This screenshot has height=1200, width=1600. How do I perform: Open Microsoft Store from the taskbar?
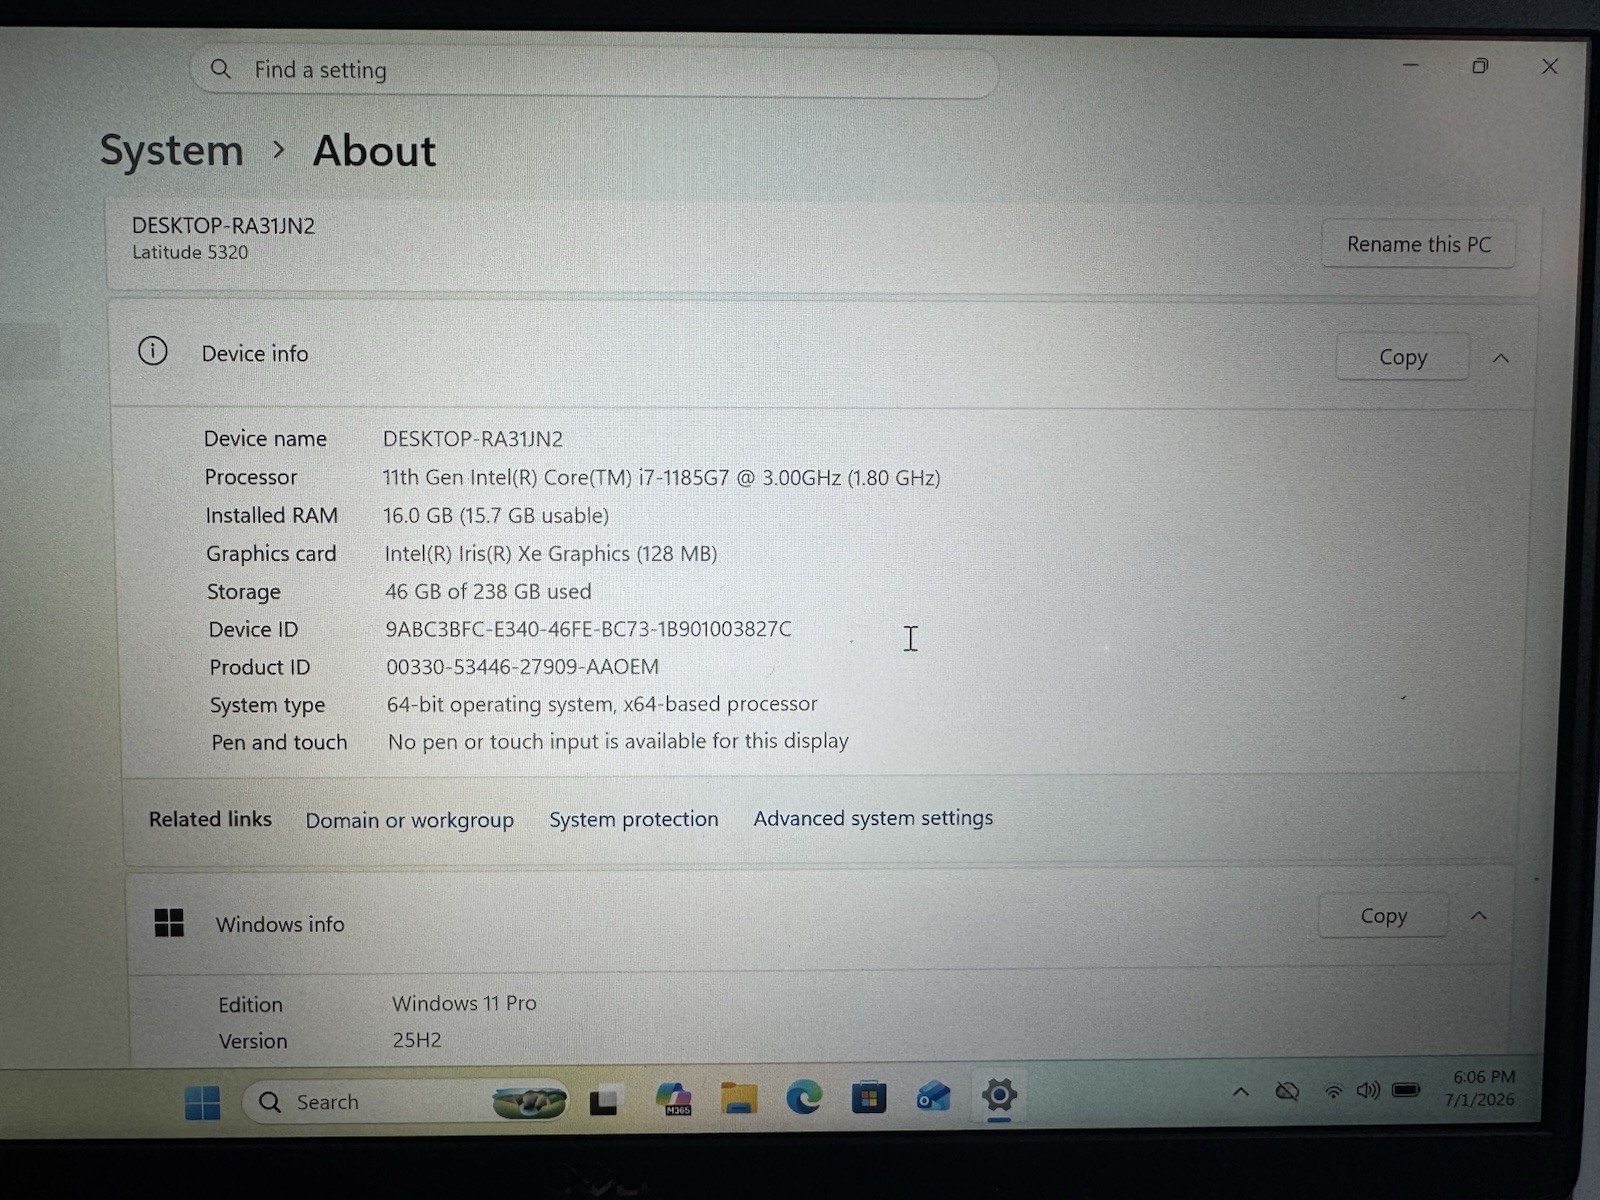coord(868,1098)
